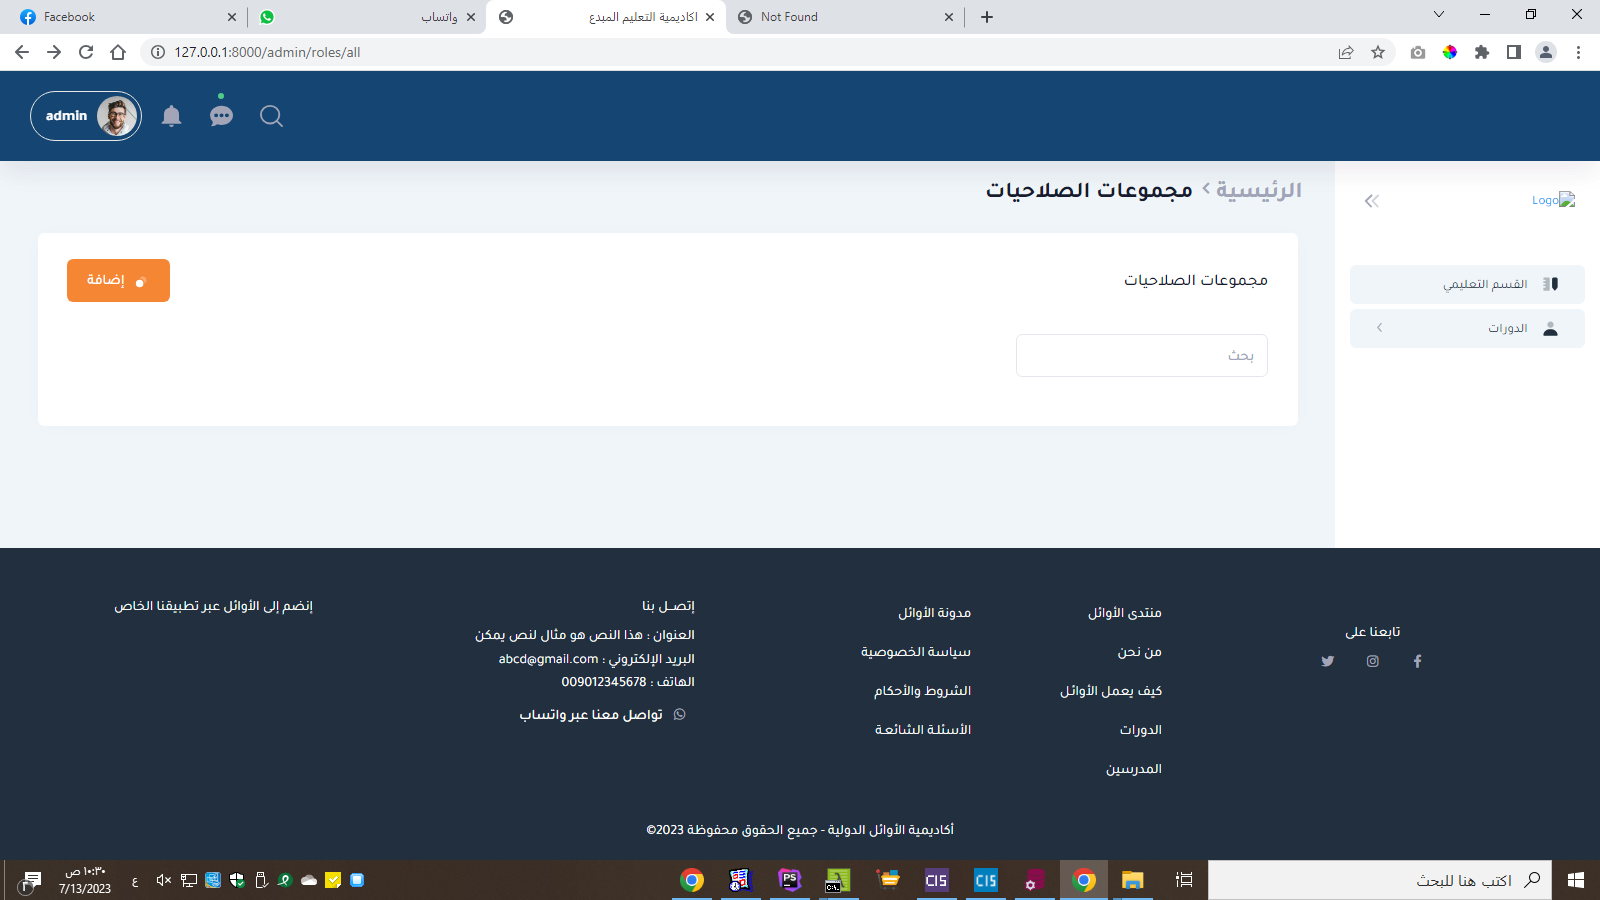Go back in browser history

[x=22, y=52]
